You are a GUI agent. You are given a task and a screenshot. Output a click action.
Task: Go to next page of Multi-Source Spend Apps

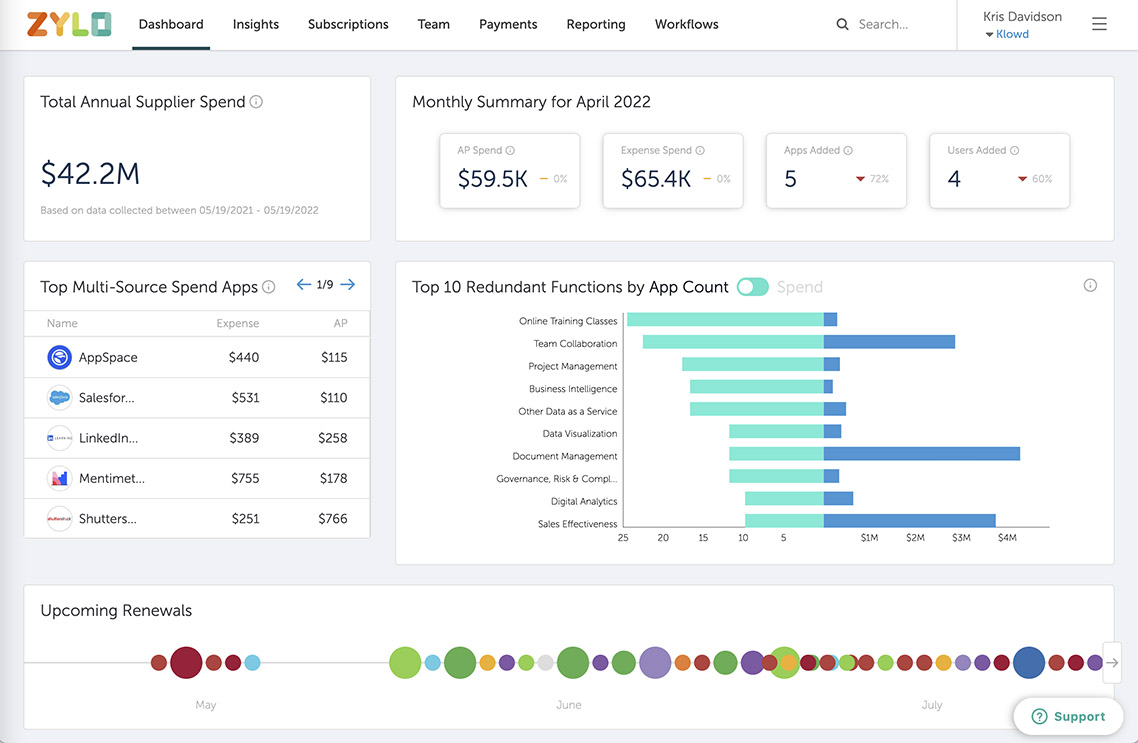pos(347,285)
